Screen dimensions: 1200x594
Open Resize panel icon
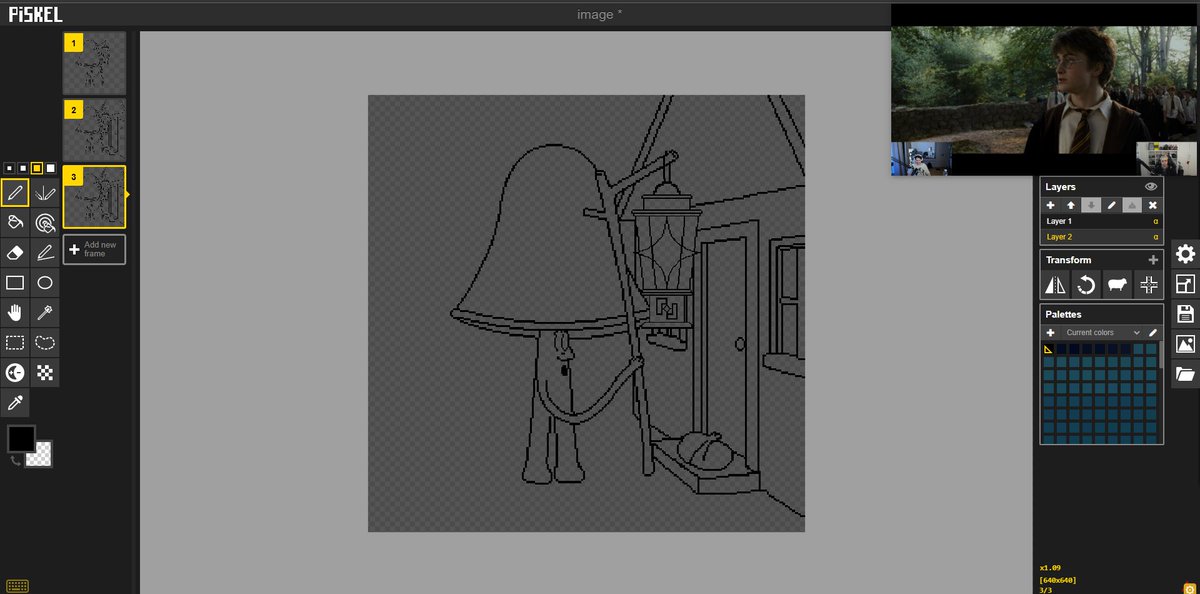[x=1186, y=284]
